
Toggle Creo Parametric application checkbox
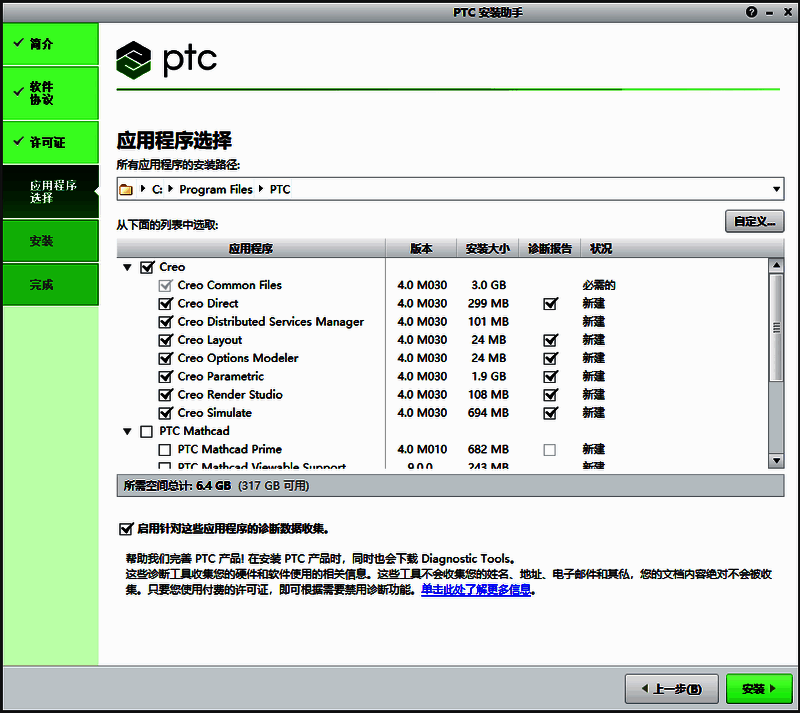click(x=166, y=377)
